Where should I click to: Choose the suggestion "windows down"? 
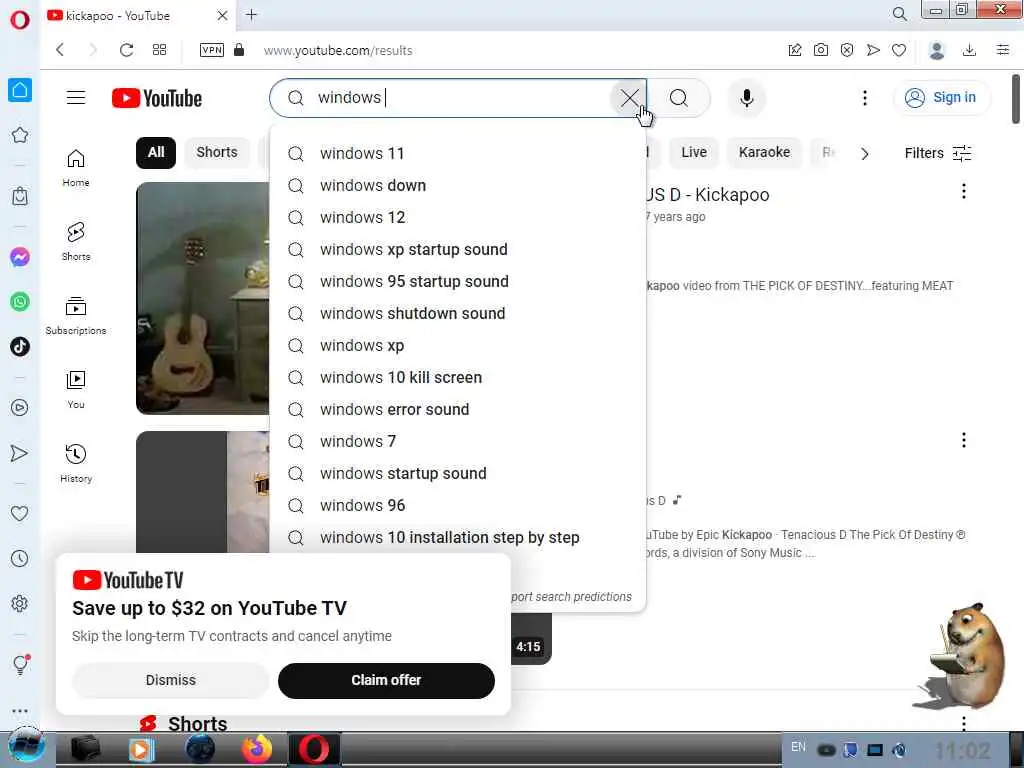pos(457,185)
